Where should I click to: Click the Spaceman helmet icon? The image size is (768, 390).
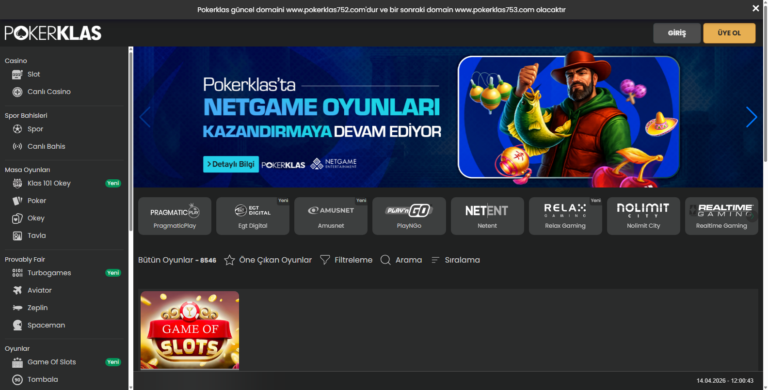17,325
